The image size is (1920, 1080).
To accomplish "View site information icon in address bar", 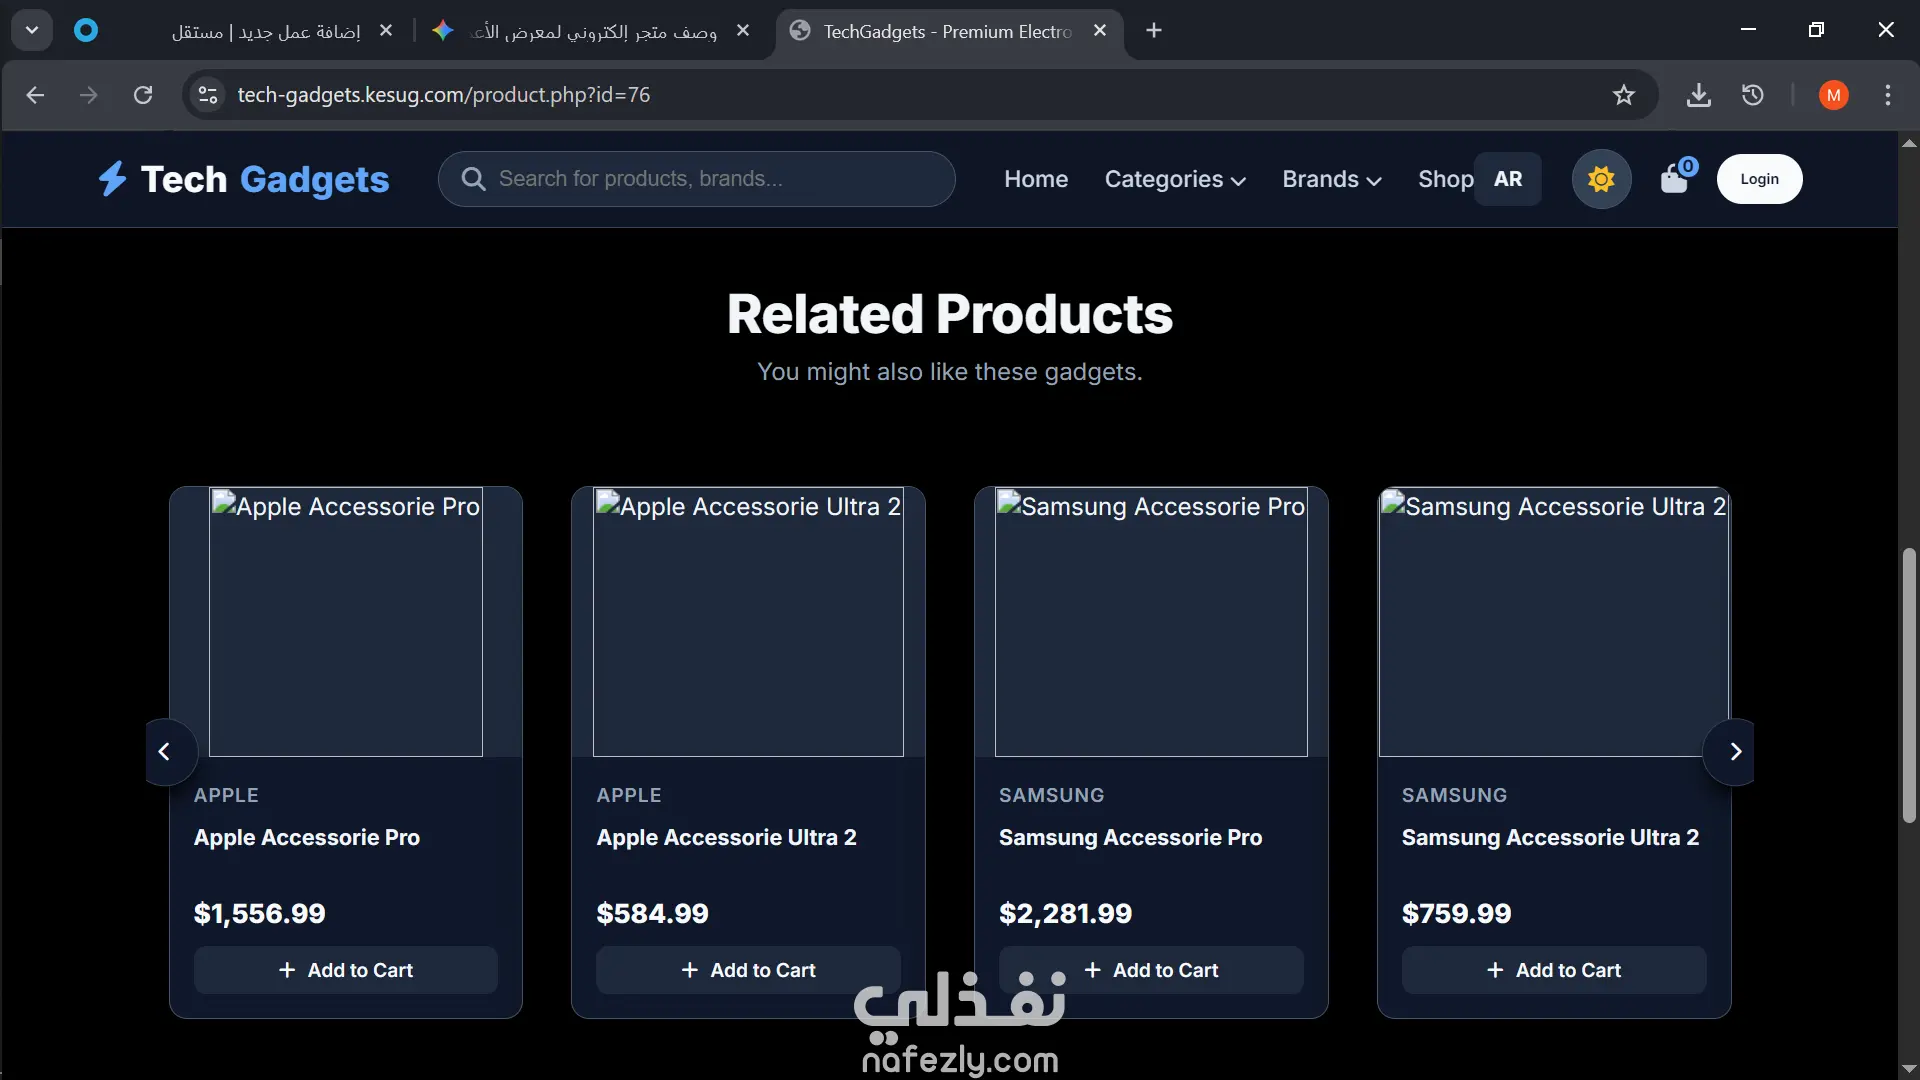I will coord(208,95).
